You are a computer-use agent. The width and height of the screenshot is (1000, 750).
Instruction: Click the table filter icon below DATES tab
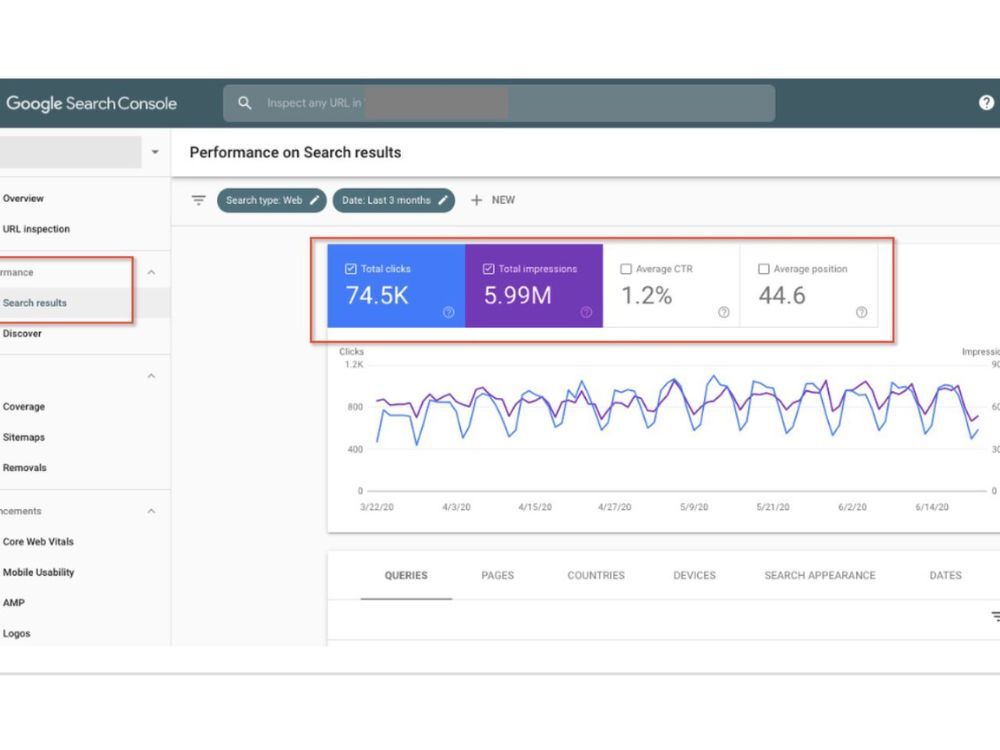(x=996, y=616)
